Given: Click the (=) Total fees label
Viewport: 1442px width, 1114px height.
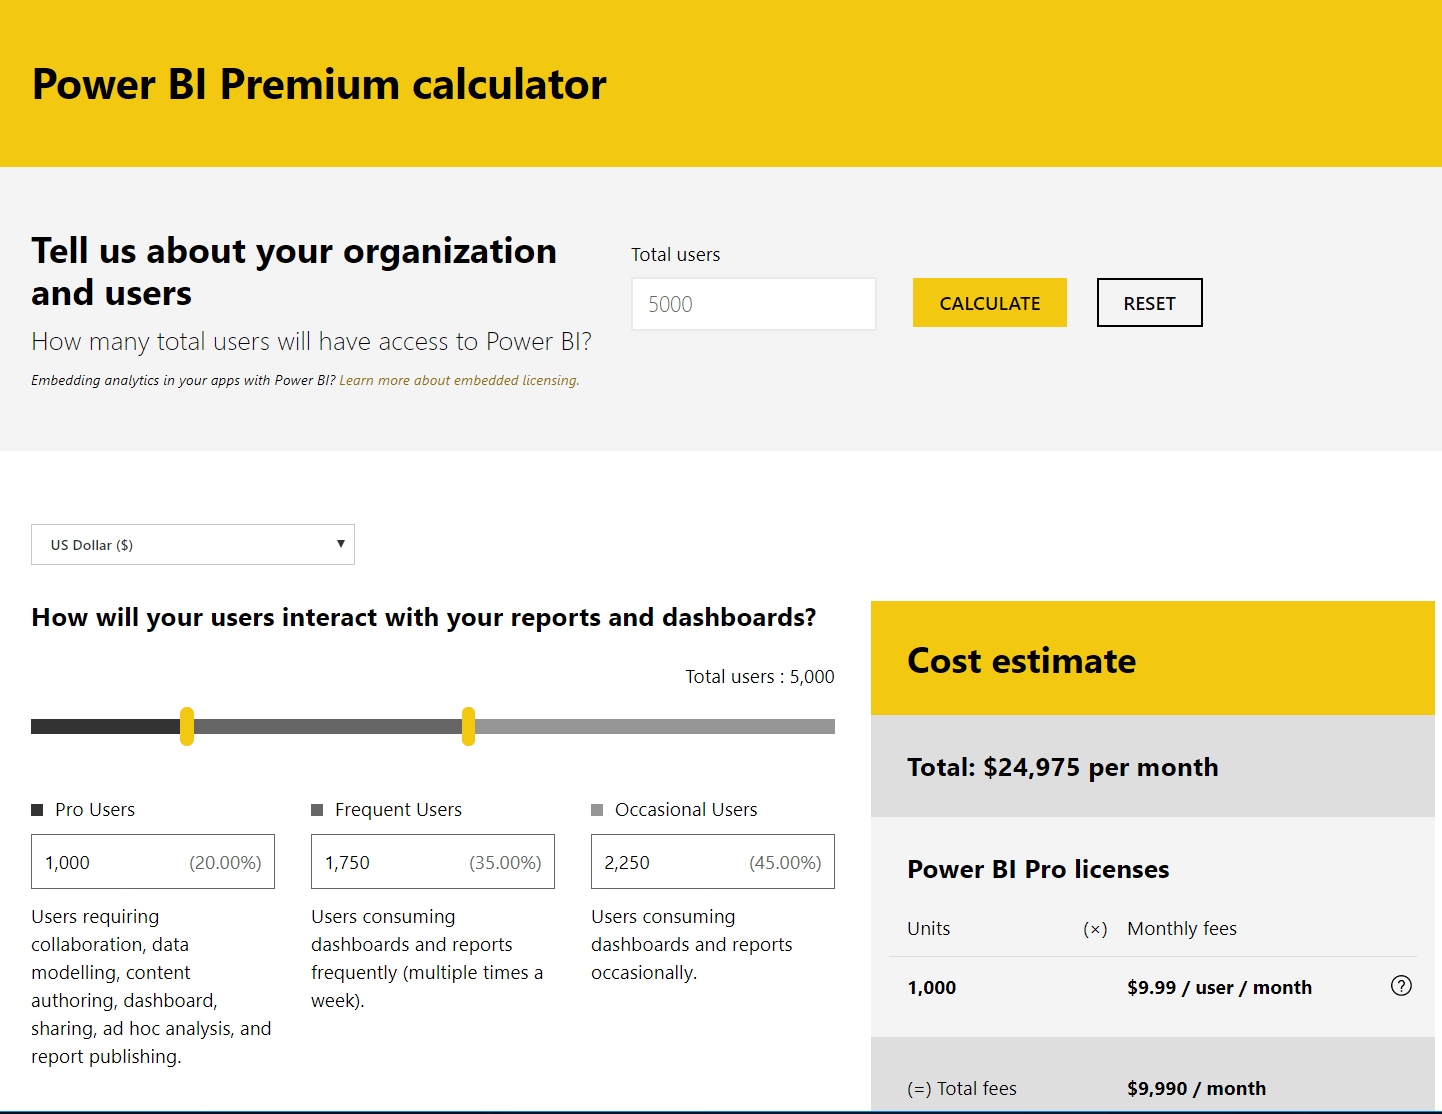Looking at the screenshot, I should point(962,1088).
